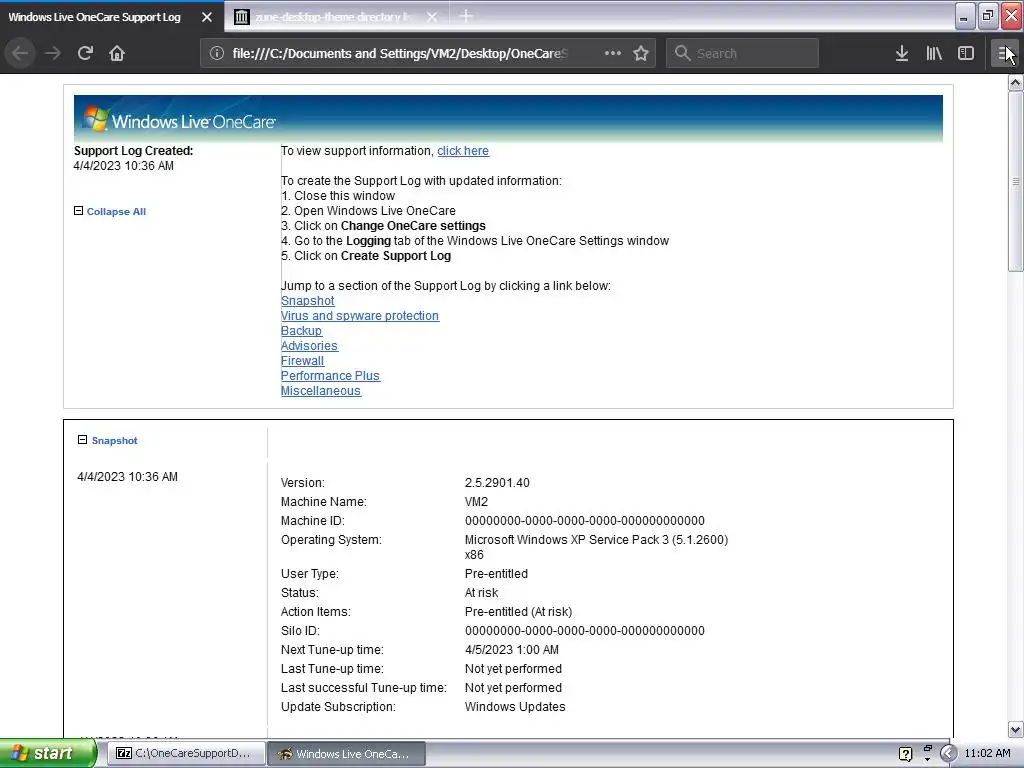Viewport: 1024px width, 768px height.
Task: Close the zune-desktop-theme directory tab
Action: (432, 17)
